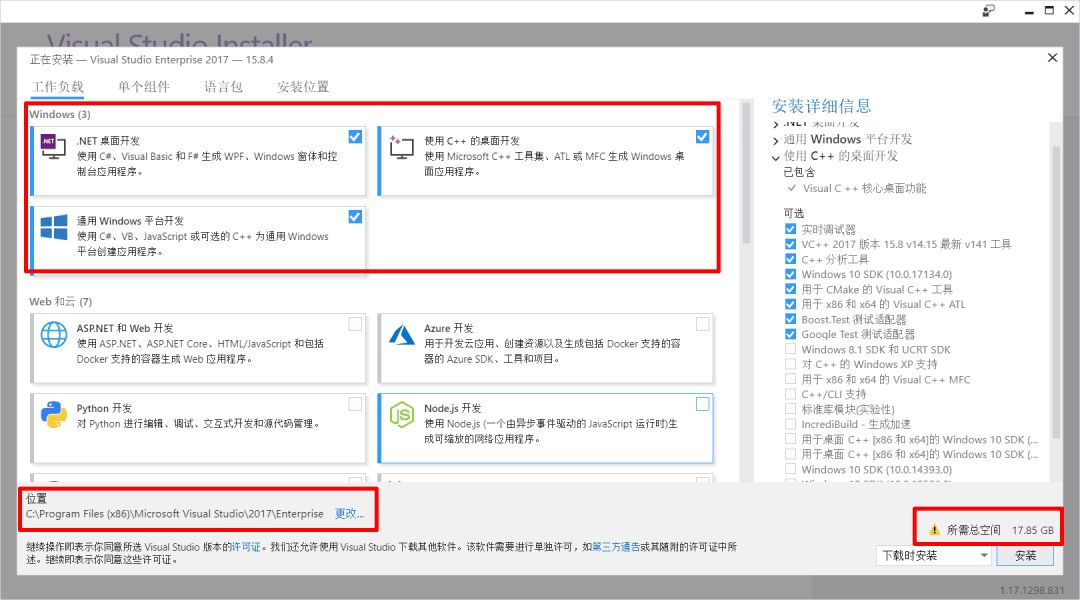1080x600 pixels.
Task: Maximize the Visual Studio Installer window
Action: (x=1049, y=10)
